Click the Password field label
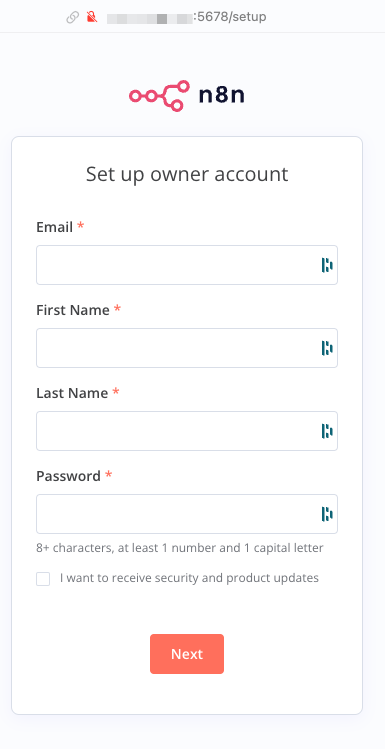This screenshot has height=749, width=385. point(68,476)
